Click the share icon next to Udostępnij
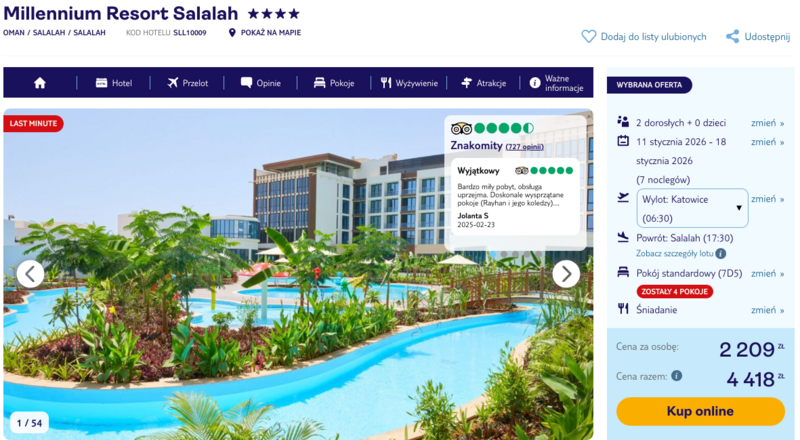 pos(733,36)
